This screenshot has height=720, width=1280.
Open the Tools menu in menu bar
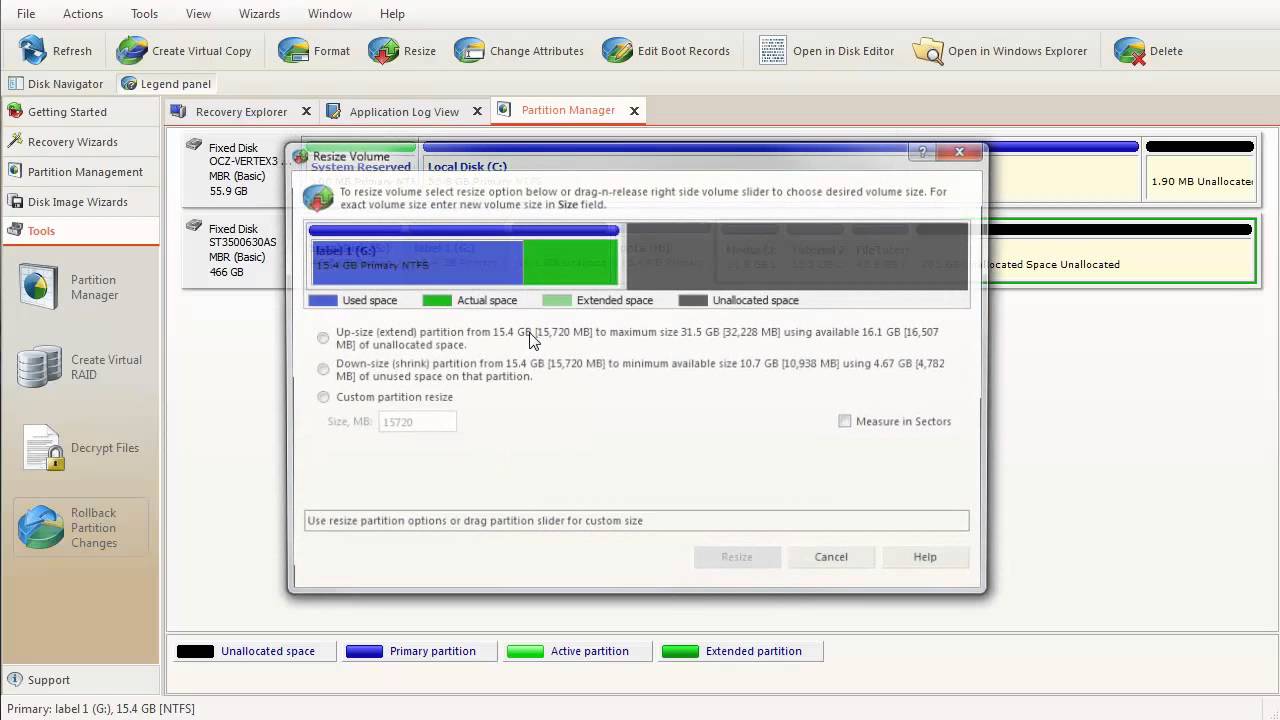[144, 13]
